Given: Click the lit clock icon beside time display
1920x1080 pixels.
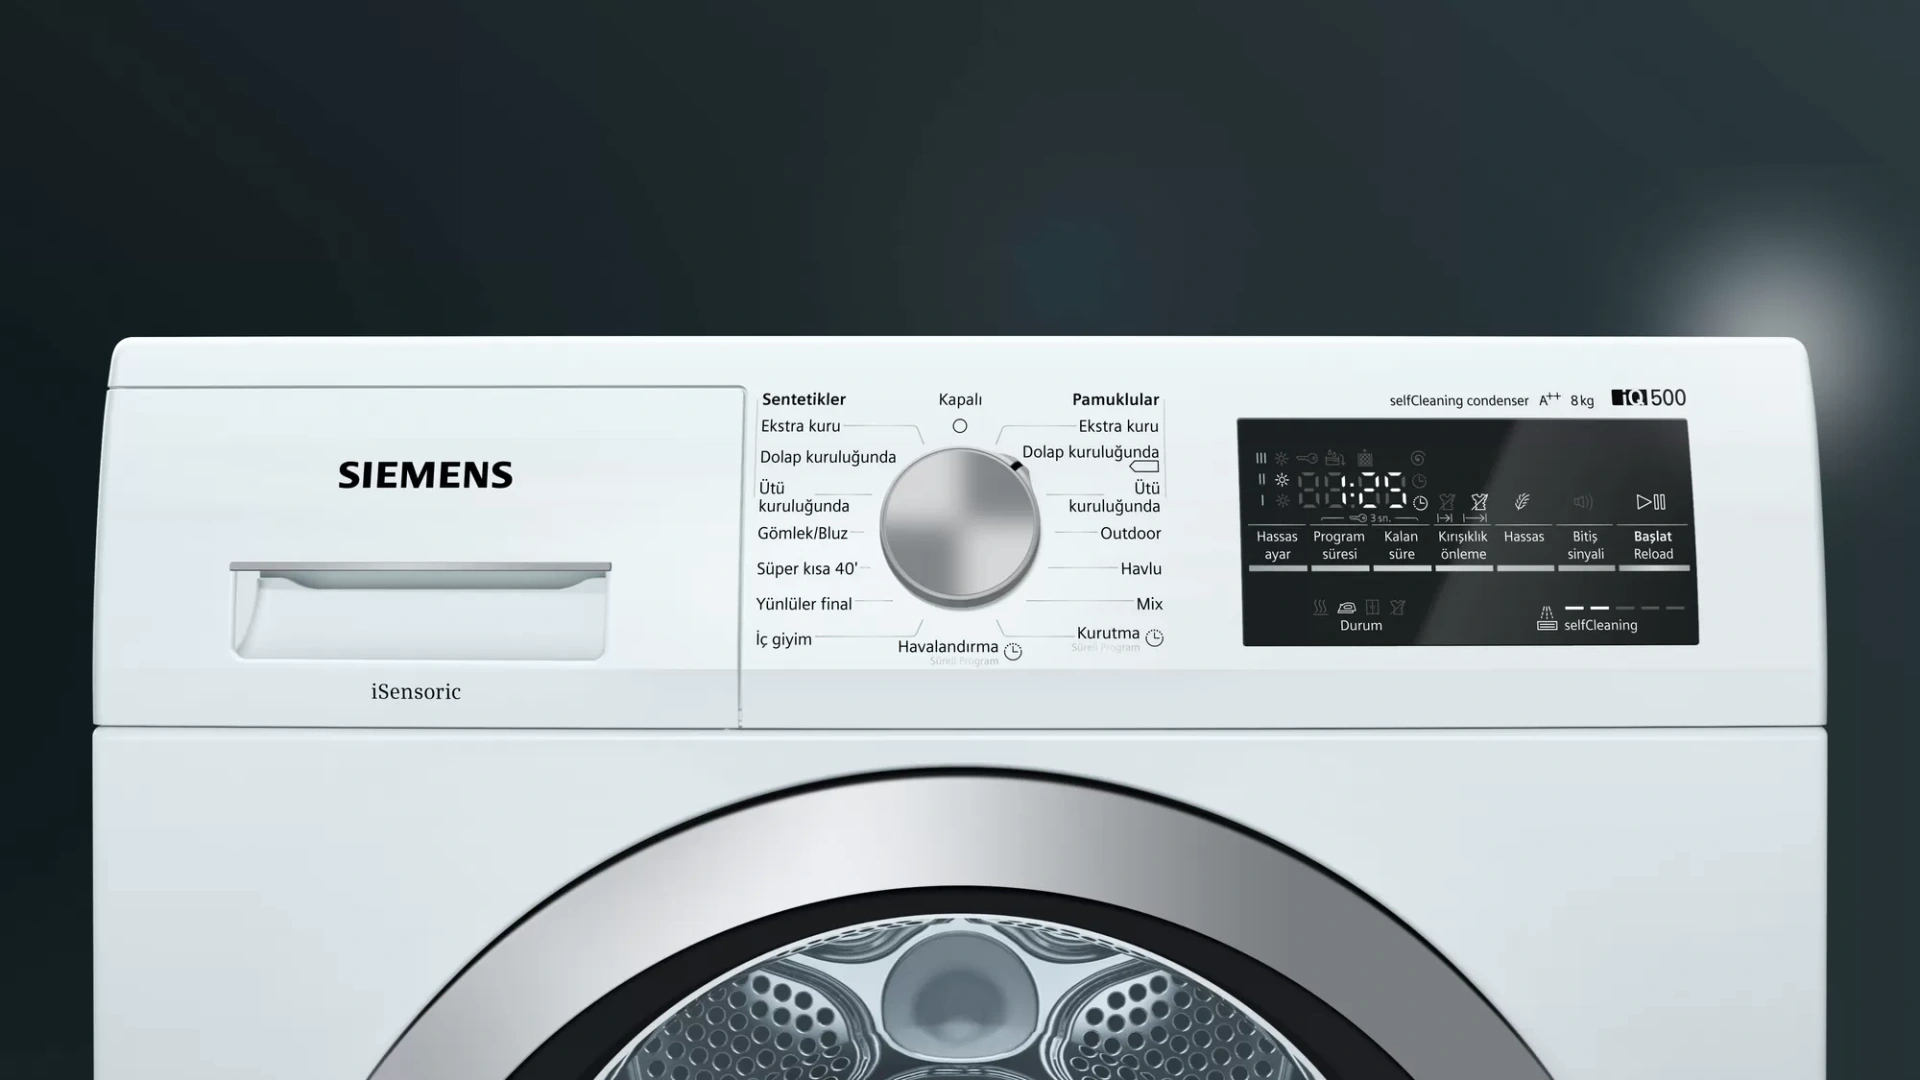Looking at the screenshot, I should 1420,503.
